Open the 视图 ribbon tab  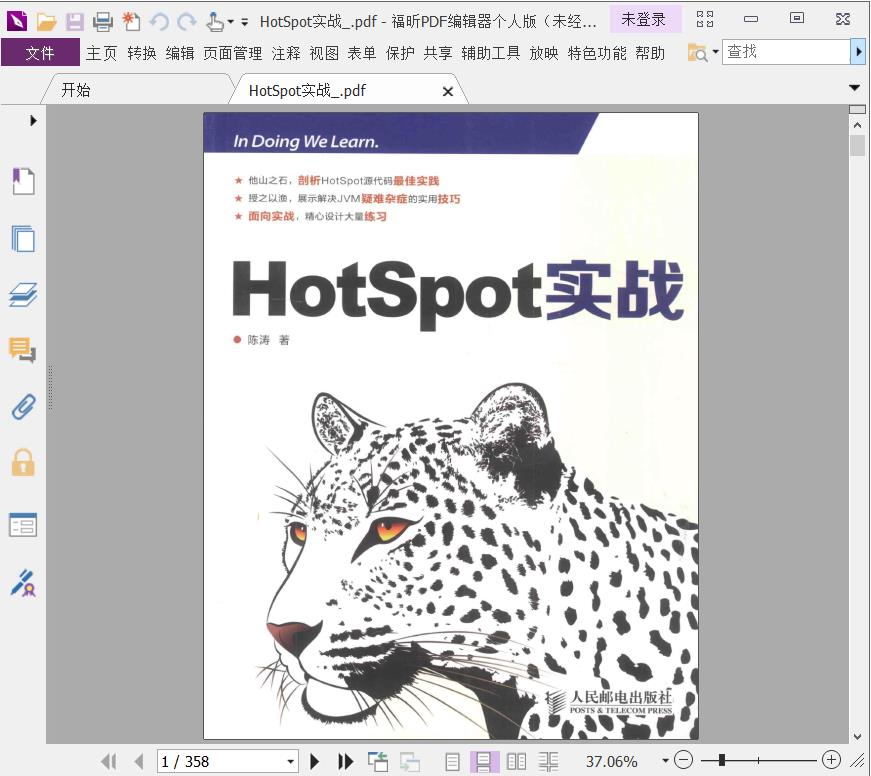pos(324,53)
